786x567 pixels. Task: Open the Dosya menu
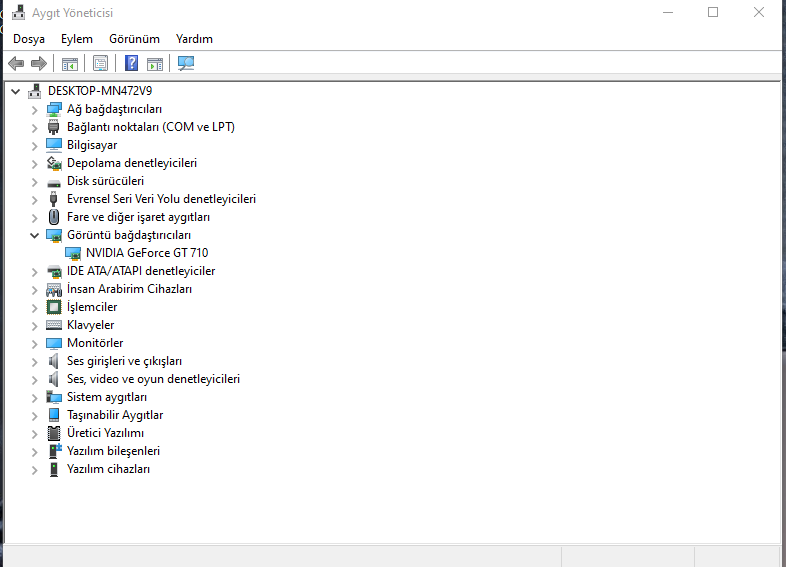coord(29,39)
